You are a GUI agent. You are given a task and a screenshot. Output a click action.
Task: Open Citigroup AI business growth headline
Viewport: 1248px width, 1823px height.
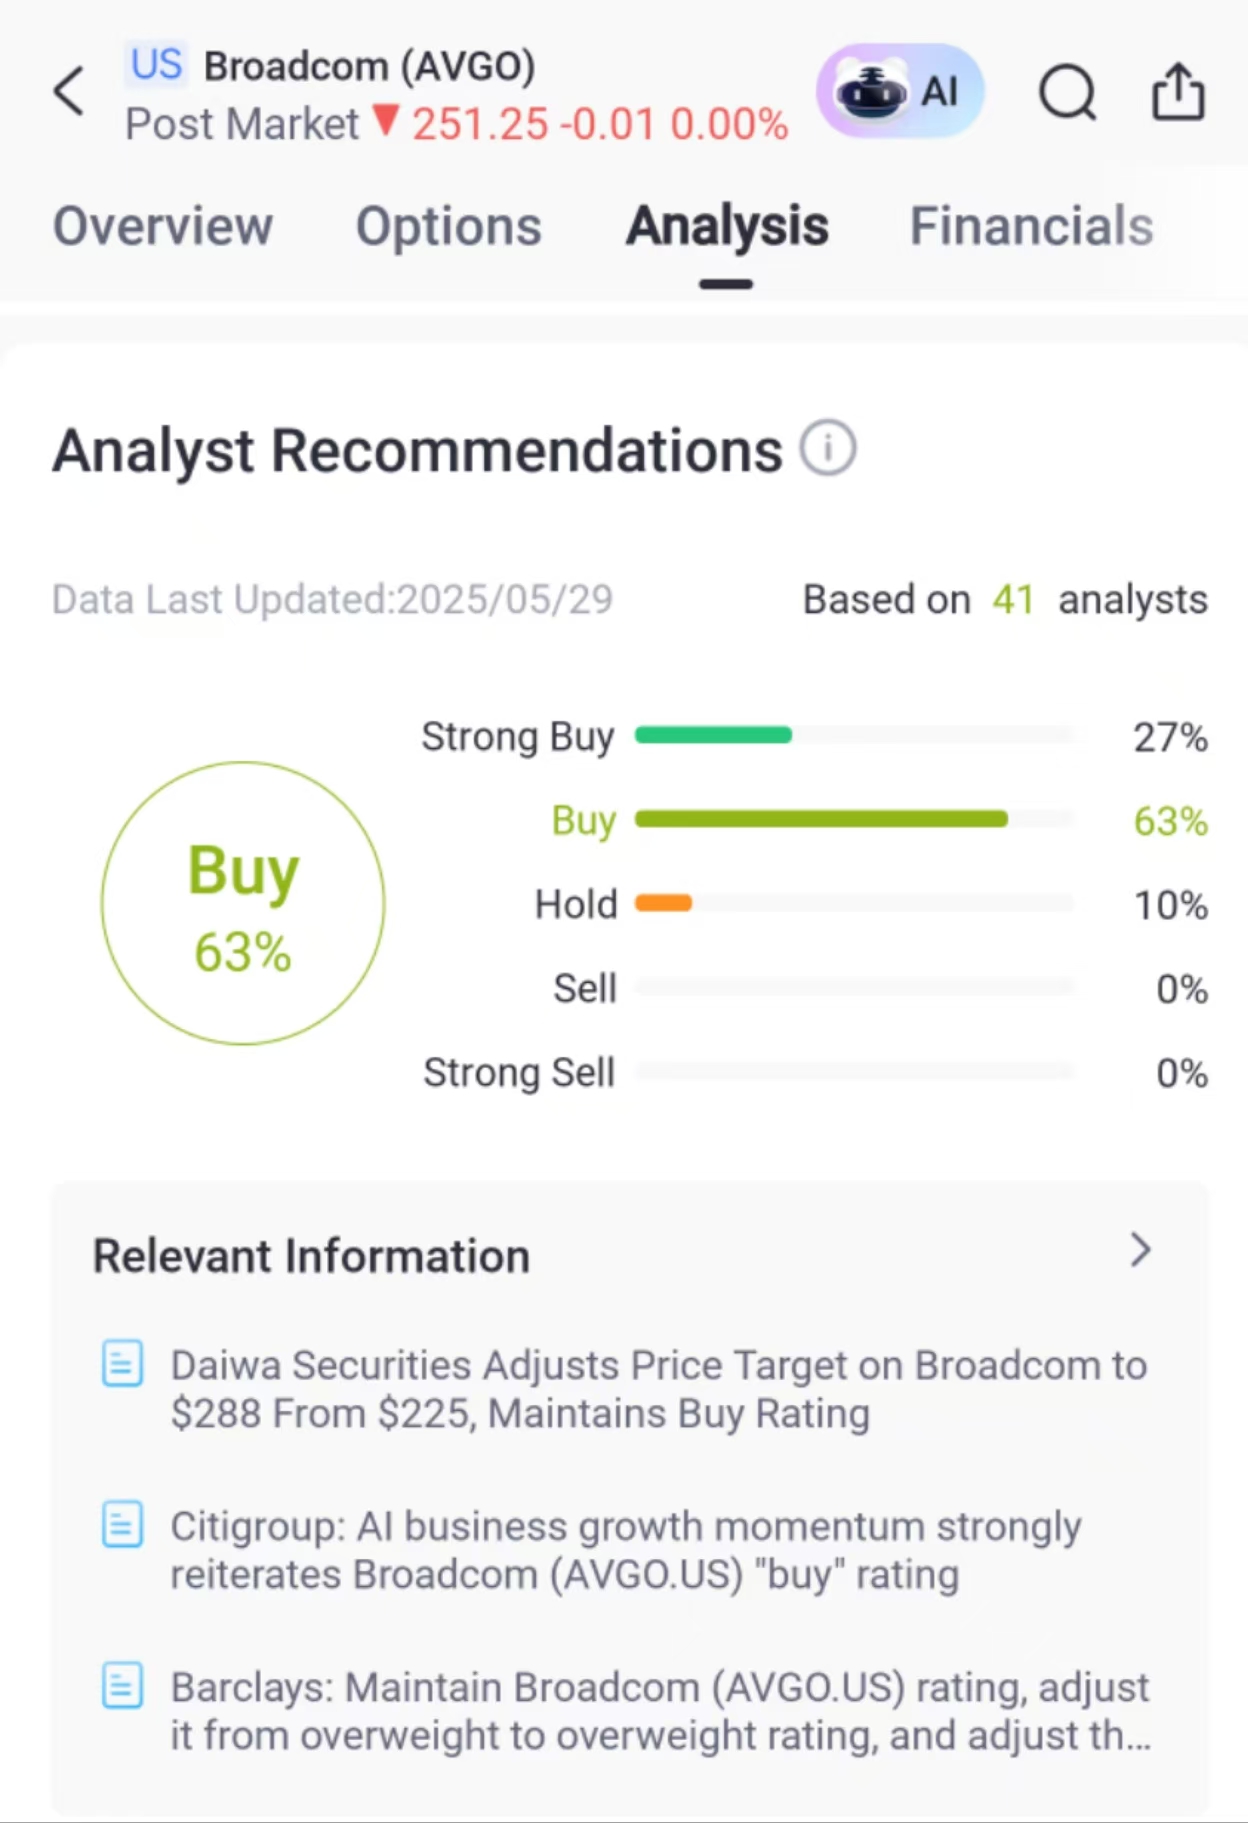(626, 1550)
